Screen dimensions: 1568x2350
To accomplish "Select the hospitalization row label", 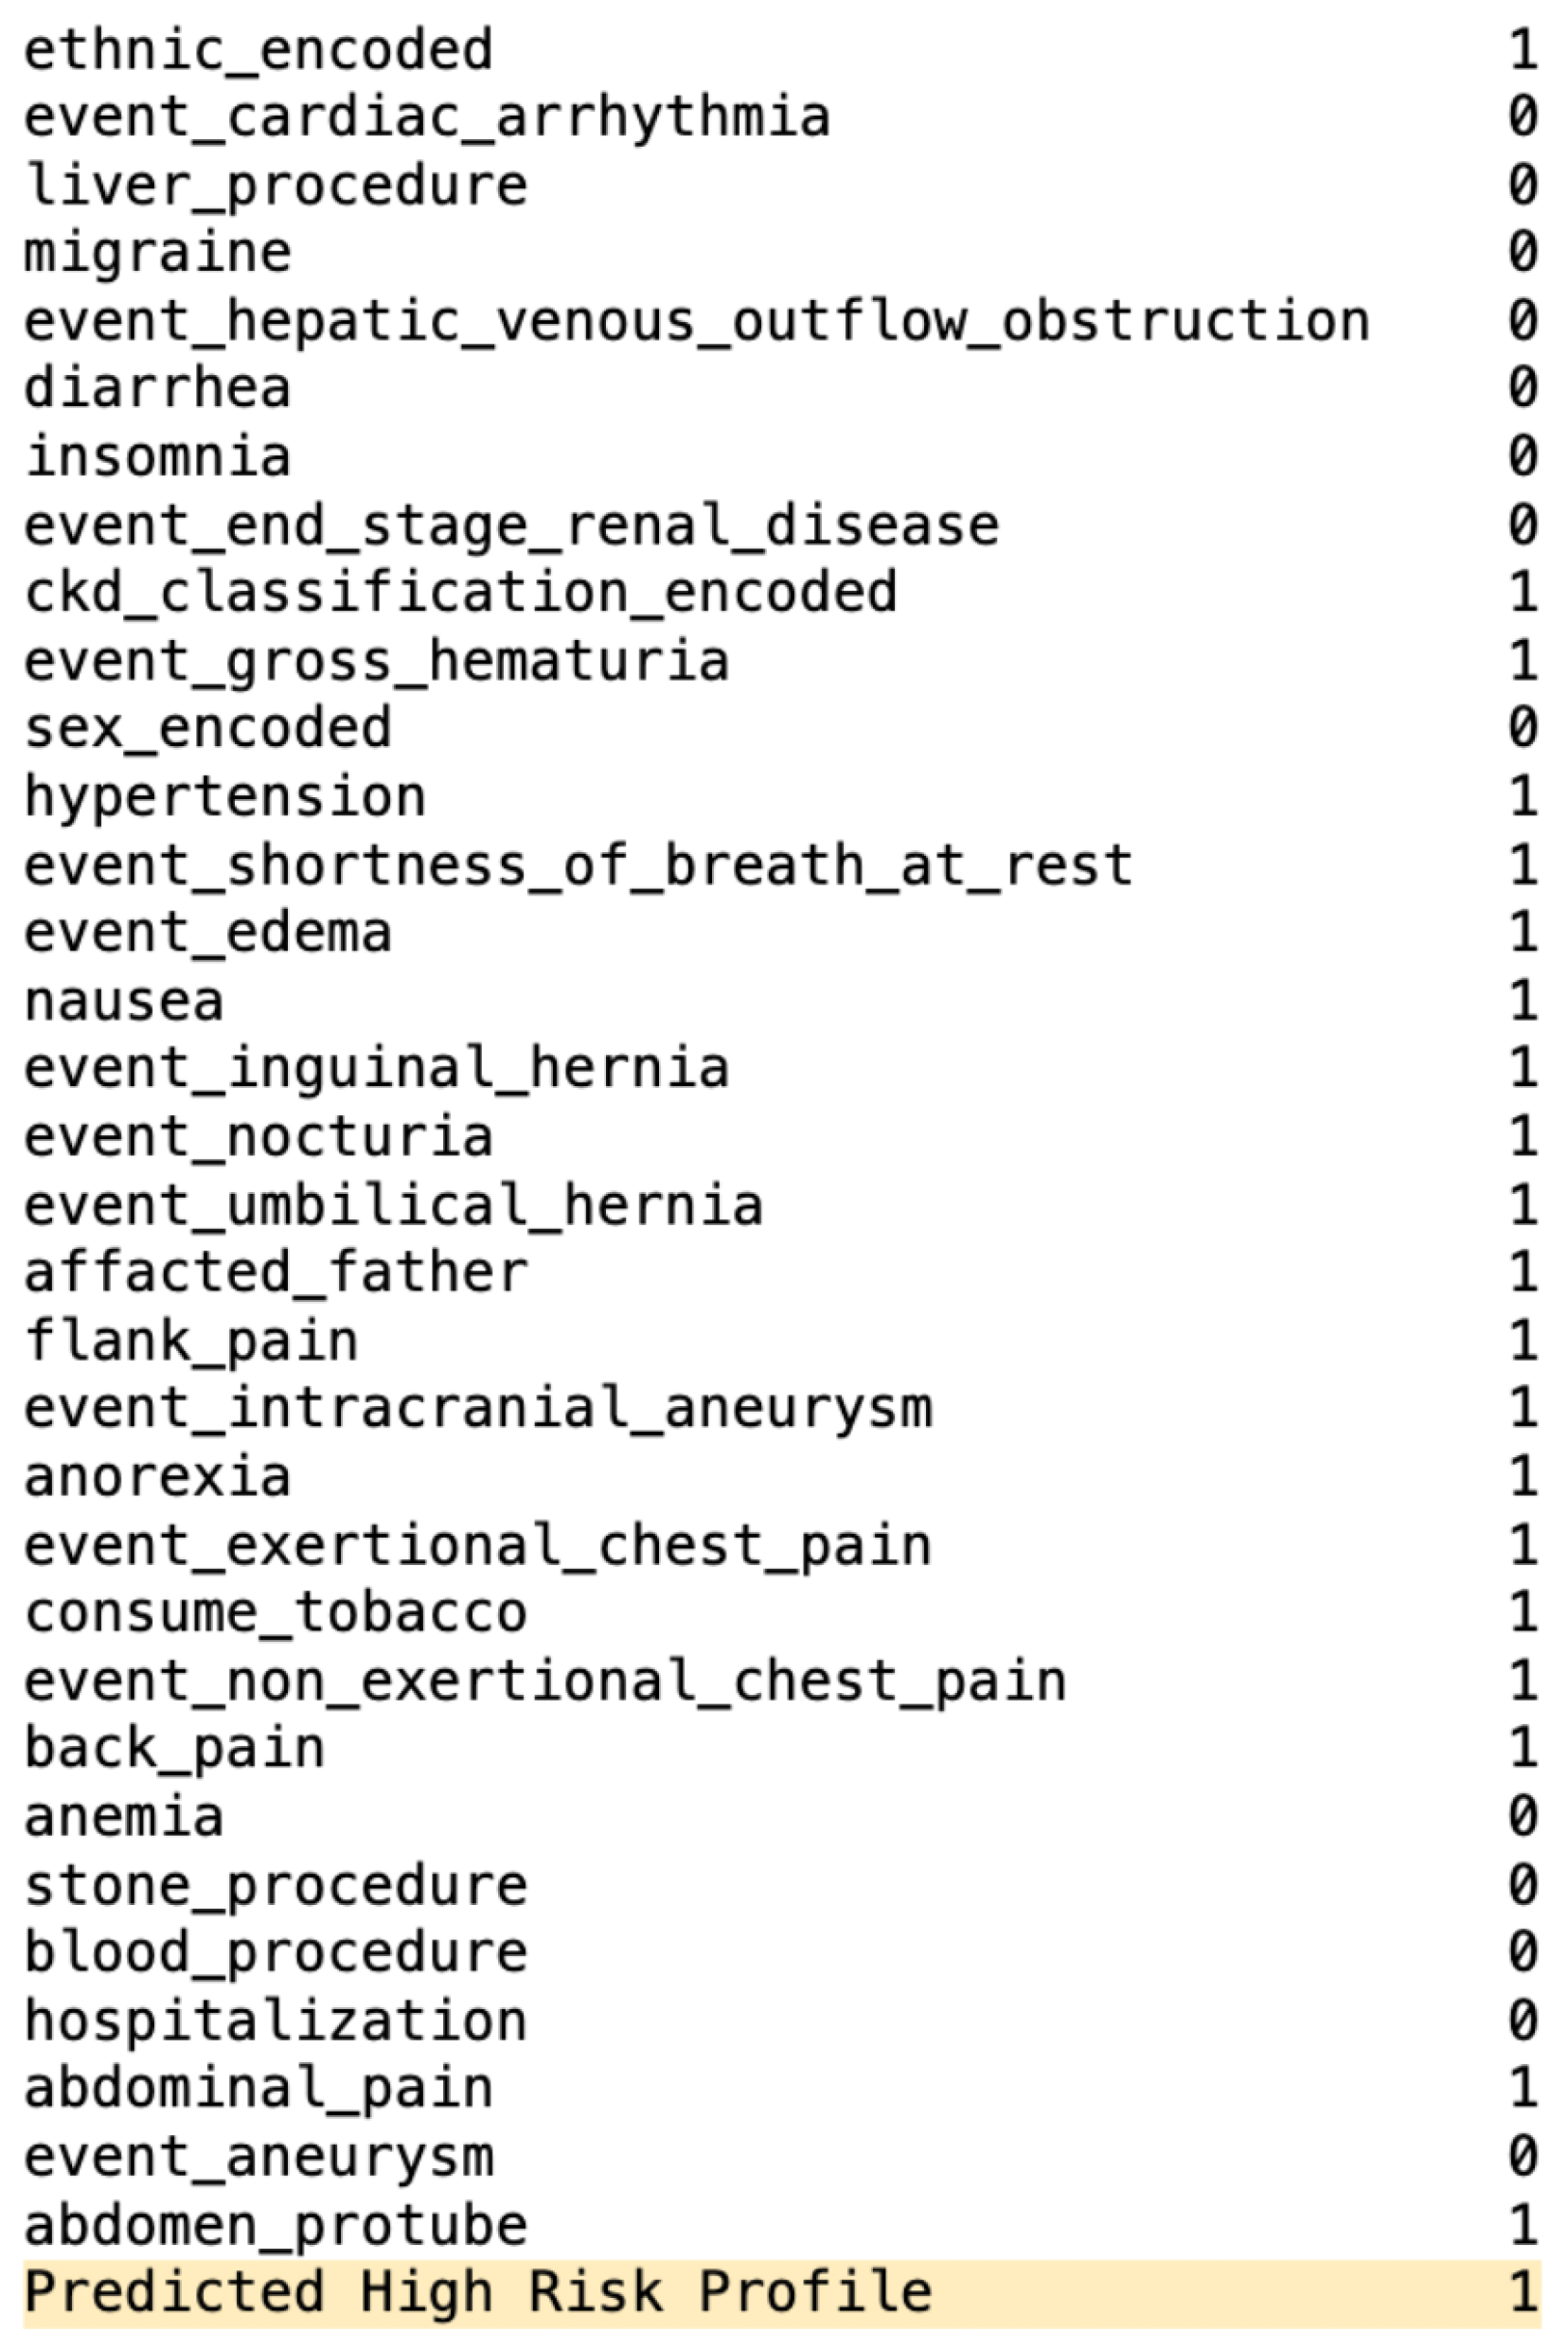I will pyautogui.click(x=276, y=2021).
